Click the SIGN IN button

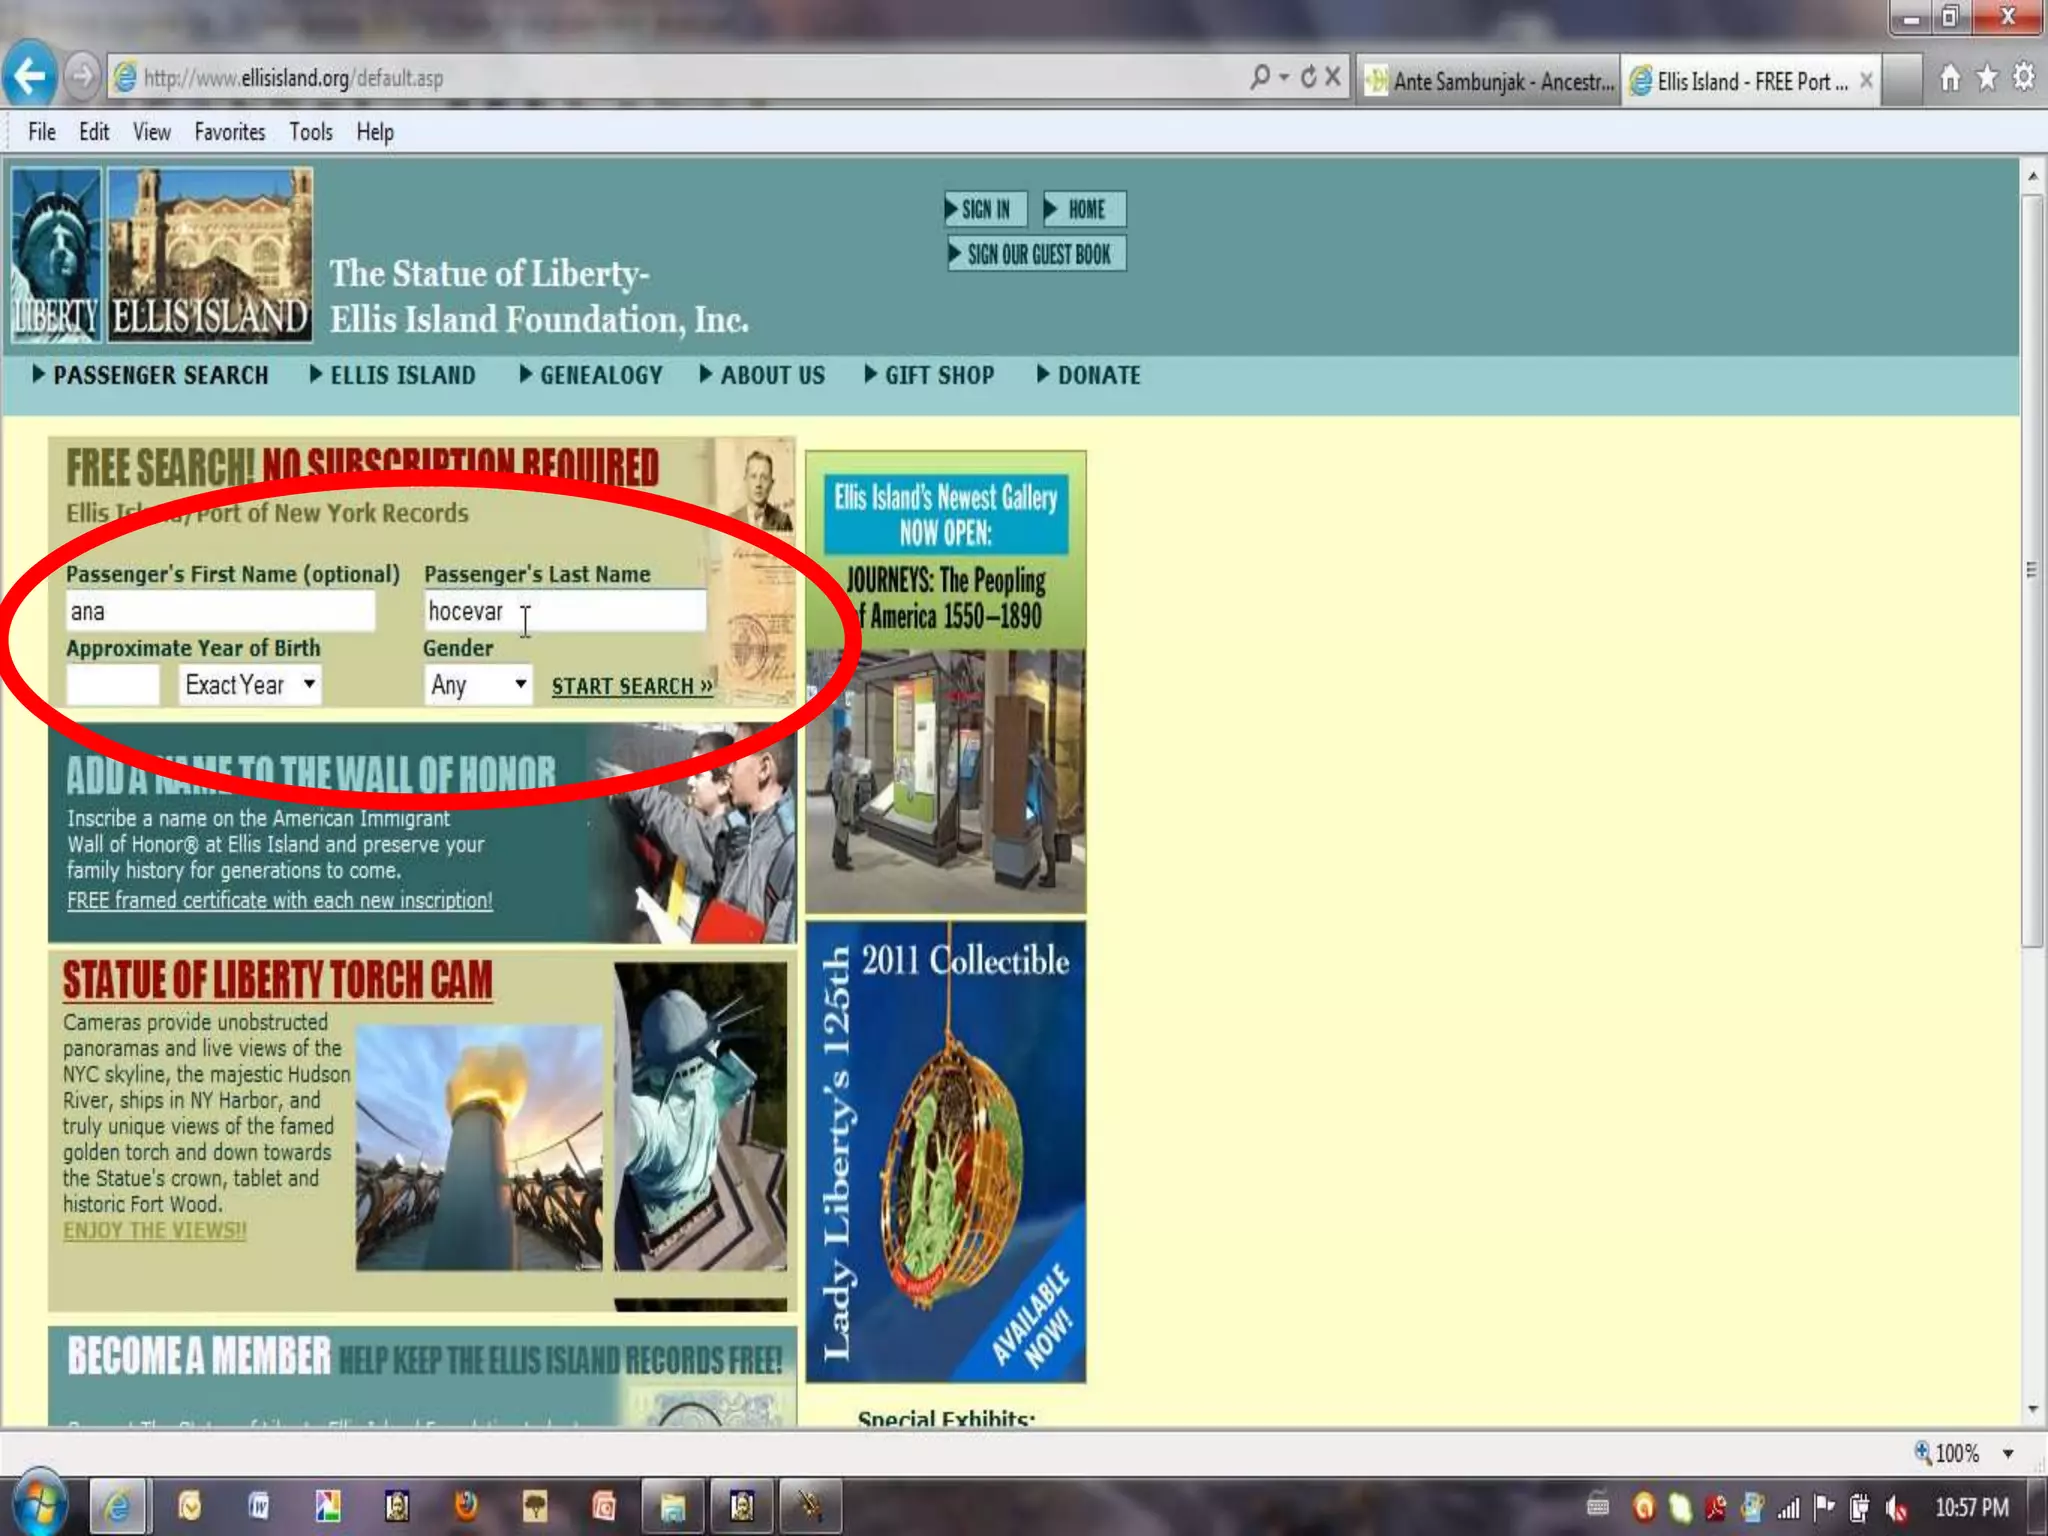coord(984,209)
